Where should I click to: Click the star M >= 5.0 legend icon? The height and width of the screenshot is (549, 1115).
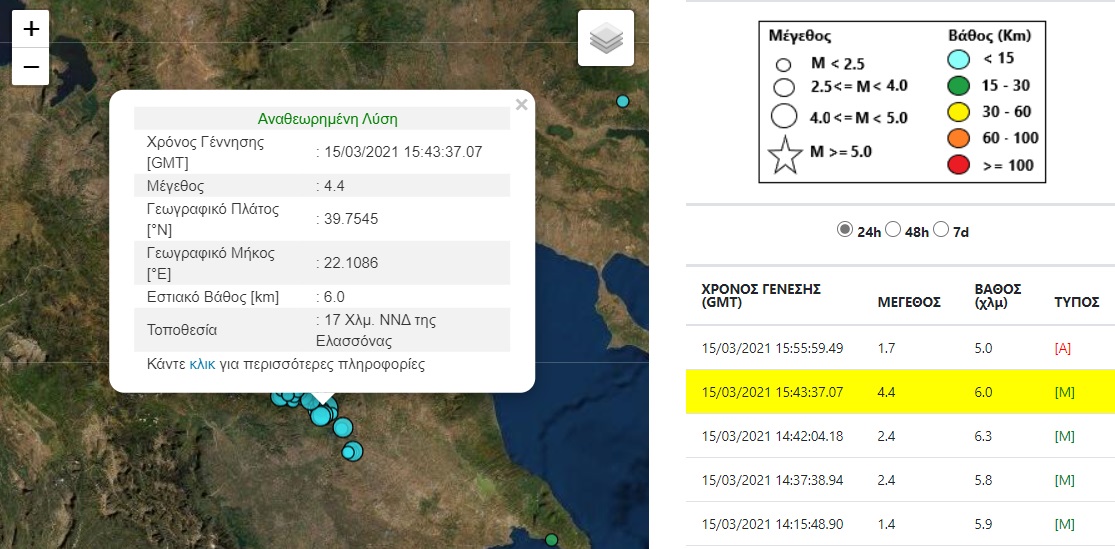coord(787,158)
